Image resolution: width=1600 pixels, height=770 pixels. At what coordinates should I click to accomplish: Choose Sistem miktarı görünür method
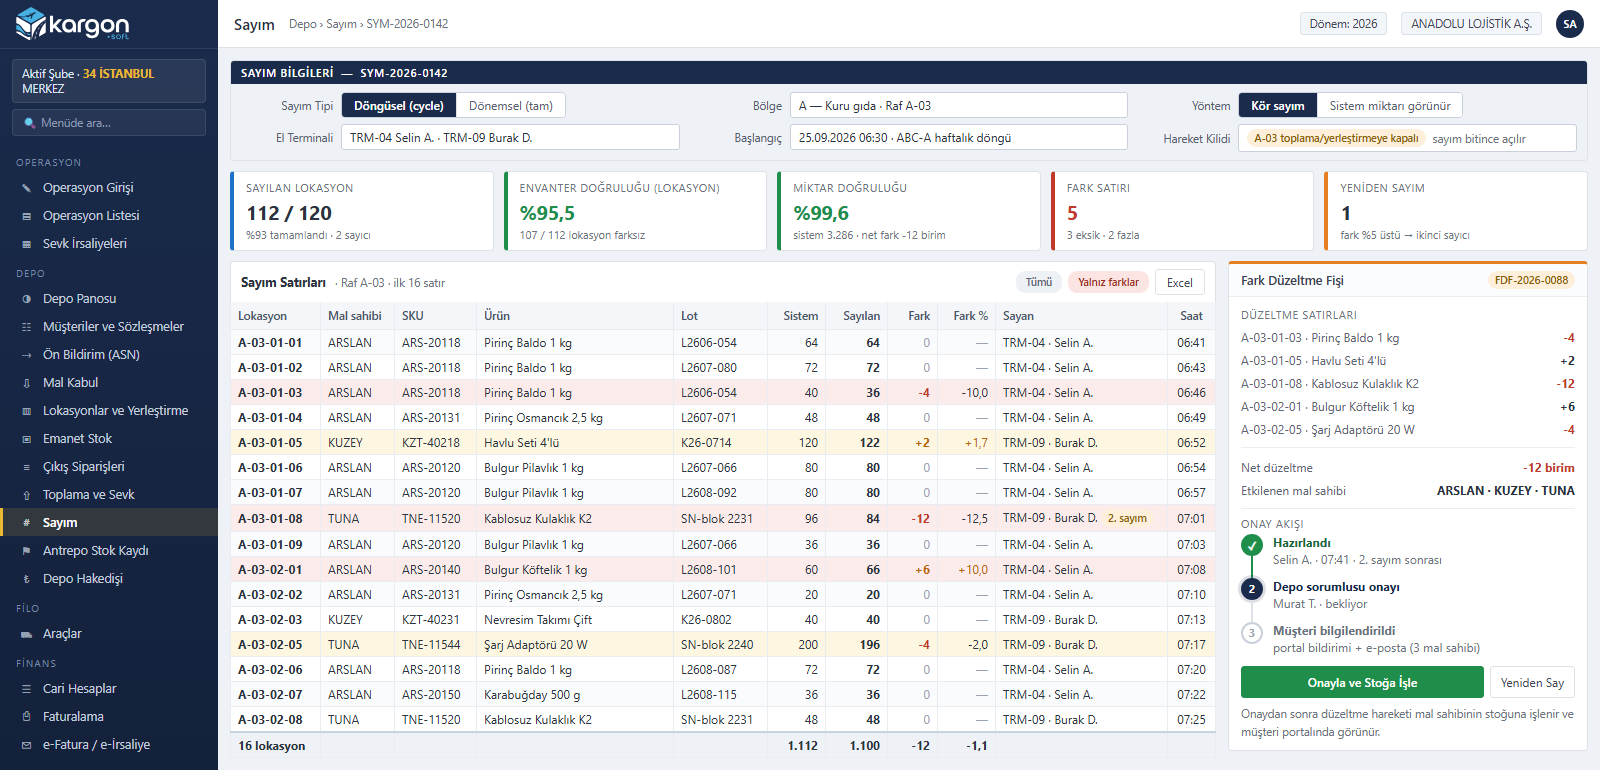point(1390,106)
